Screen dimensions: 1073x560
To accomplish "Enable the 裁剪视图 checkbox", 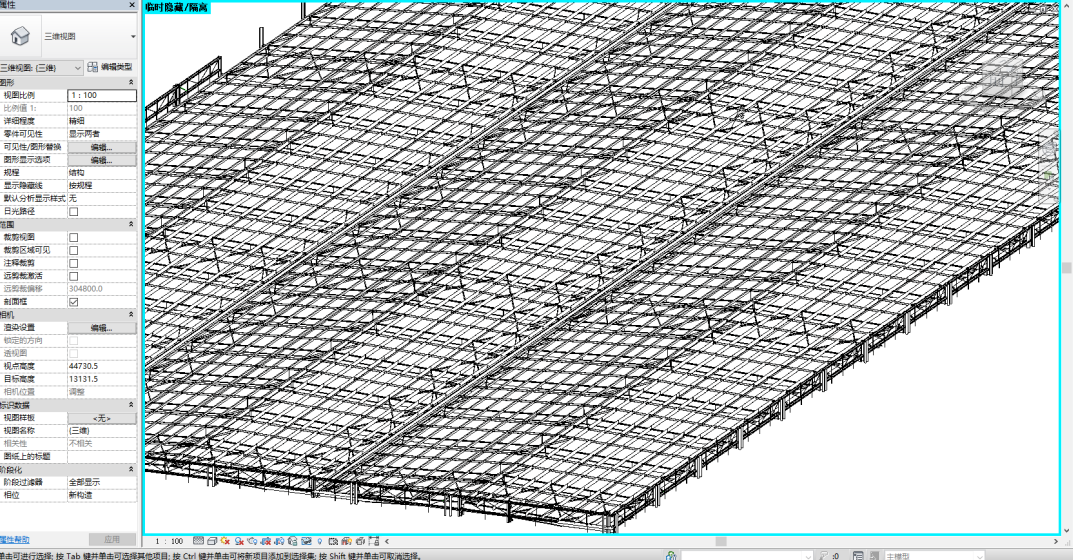I will pyautogui.click(x=73, y=237).
